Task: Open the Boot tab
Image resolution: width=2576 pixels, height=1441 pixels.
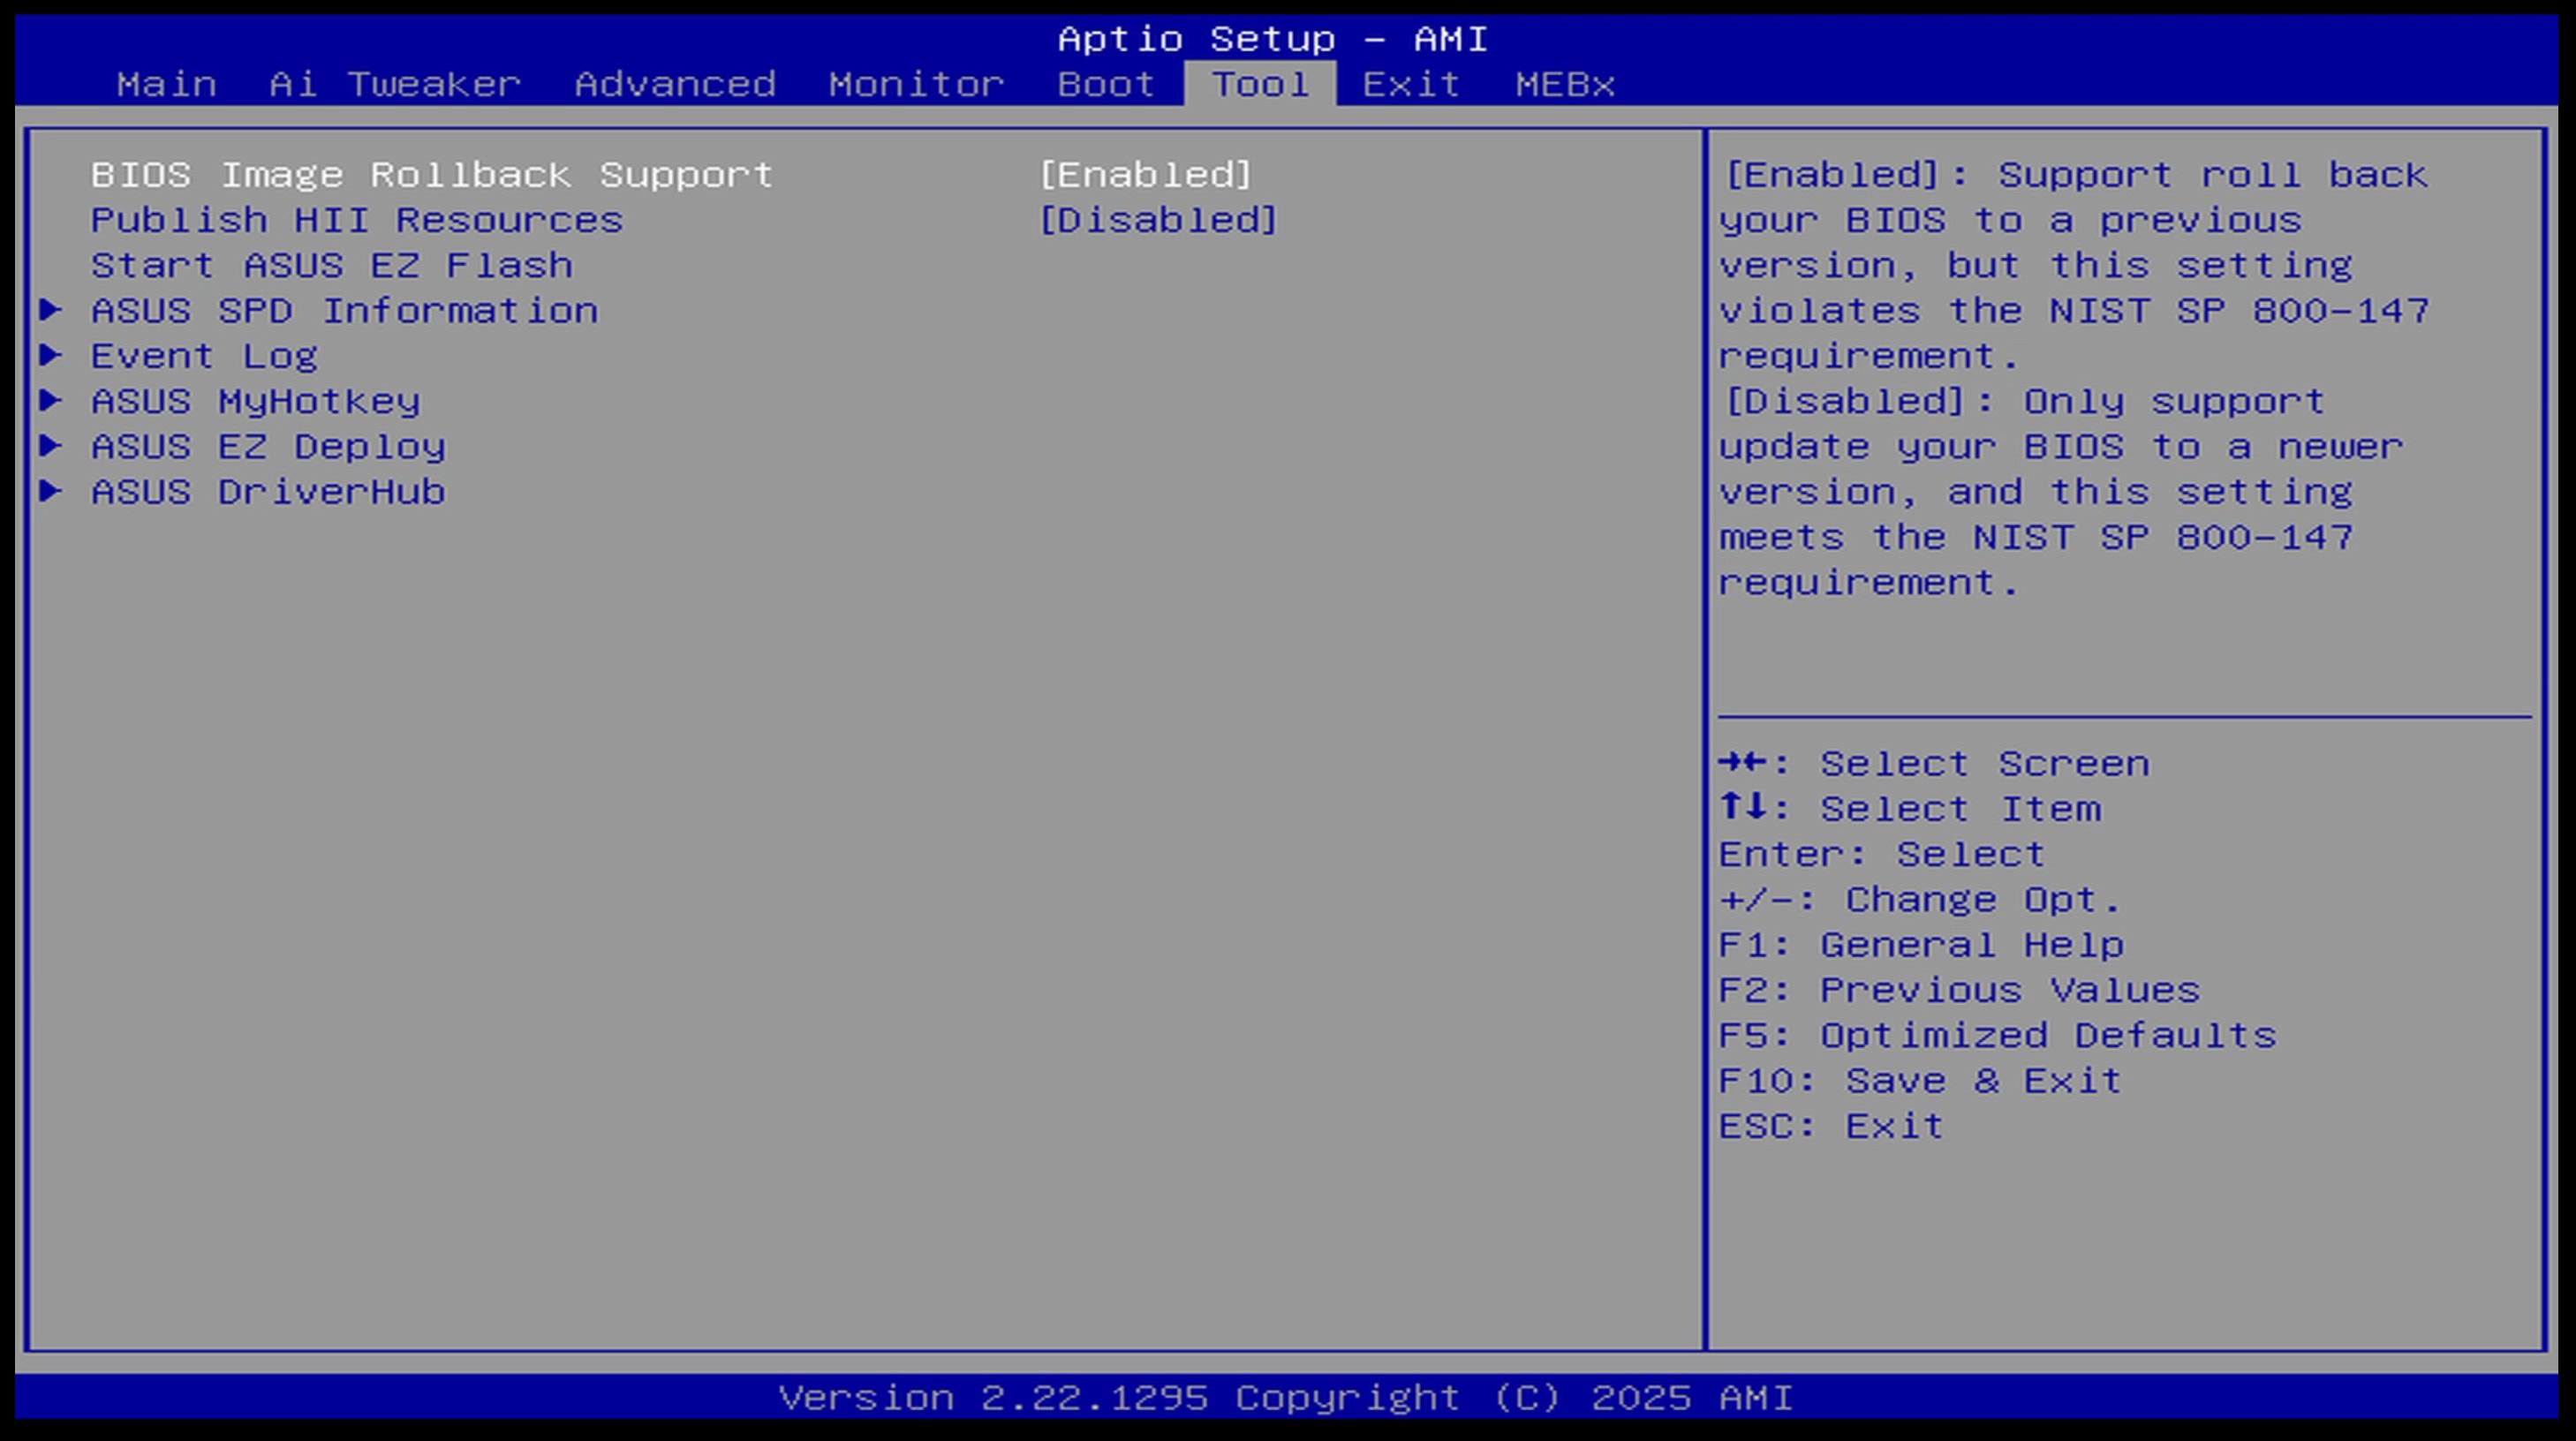Action: pyautogui.click(x=1106, y=84)
